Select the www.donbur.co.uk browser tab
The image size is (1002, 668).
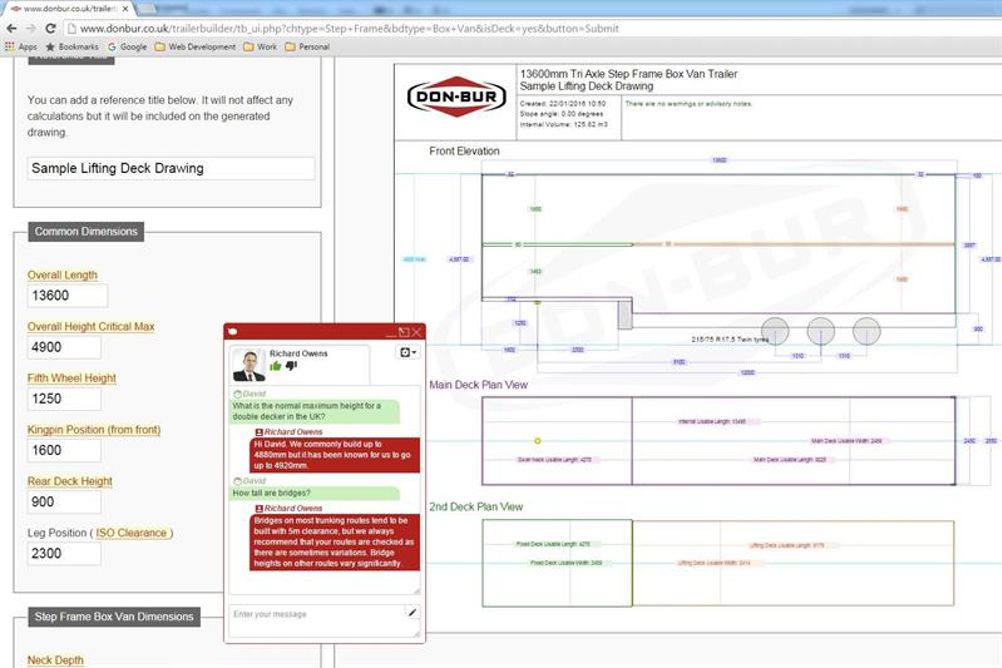click(67, 9)
